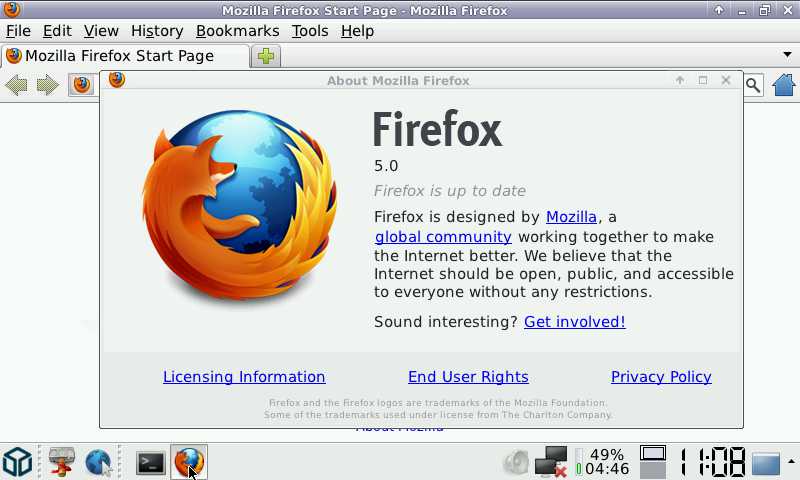Open the Edit menu
This screenshot has height=480, width=800.
(57, 31)
